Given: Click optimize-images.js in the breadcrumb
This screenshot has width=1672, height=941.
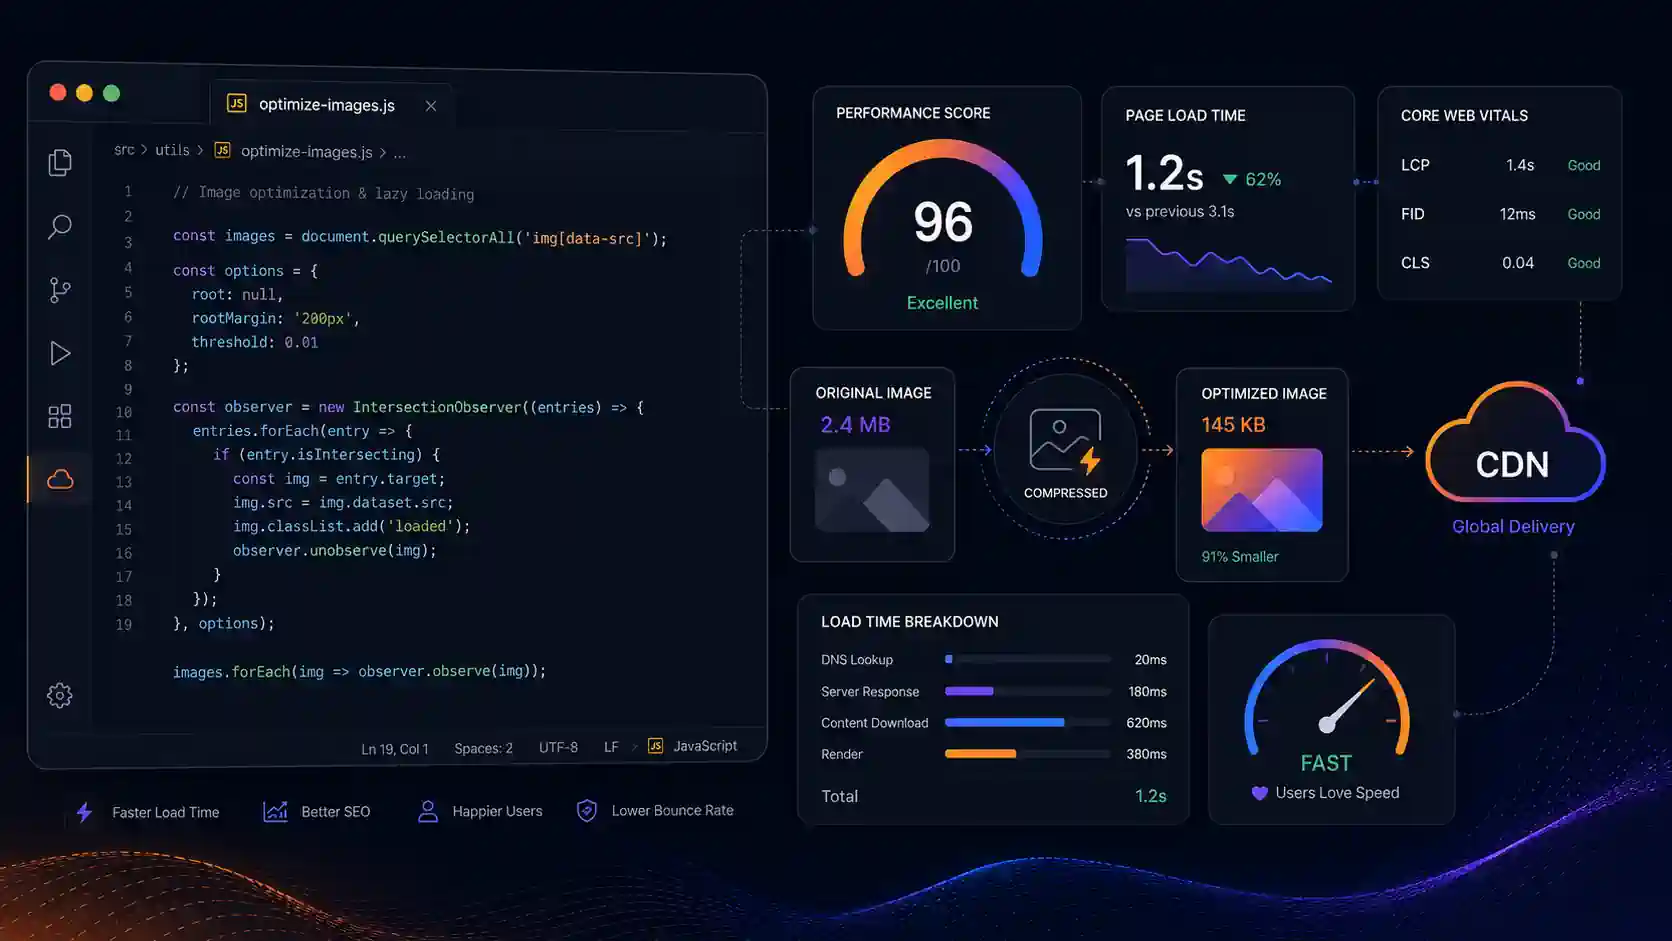Looking at the screenshot, I should 307,152.
